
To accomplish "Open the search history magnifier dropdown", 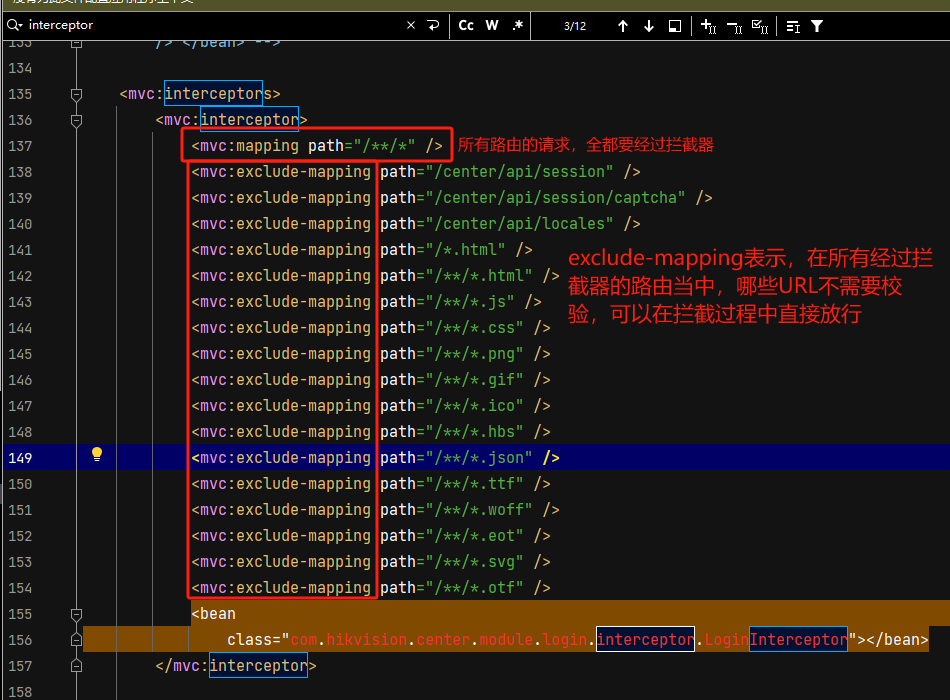I will point(15,25).
